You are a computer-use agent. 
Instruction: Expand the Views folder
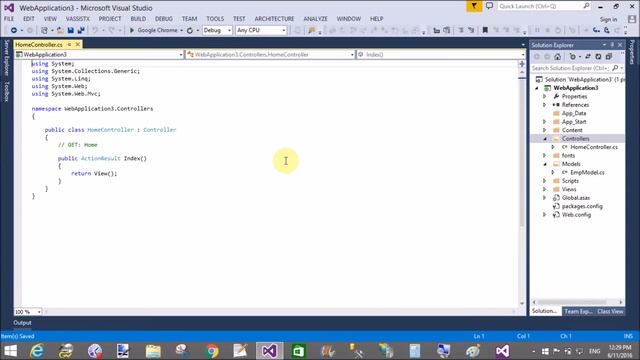click(x=544, y=189)
